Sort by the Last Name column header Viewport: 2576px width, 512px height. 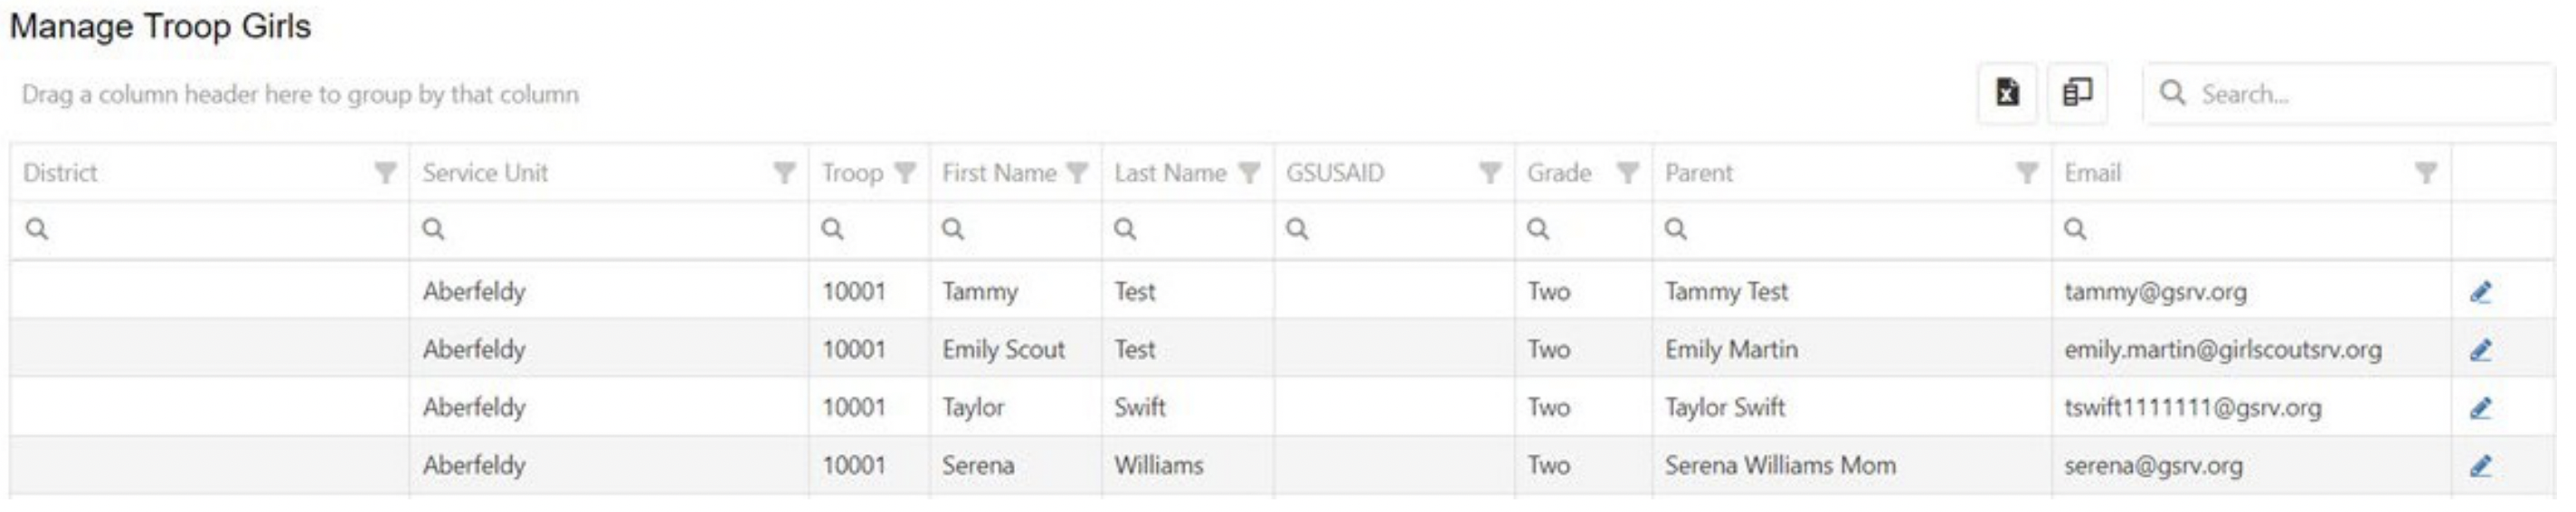click(x=1170, y=173)
